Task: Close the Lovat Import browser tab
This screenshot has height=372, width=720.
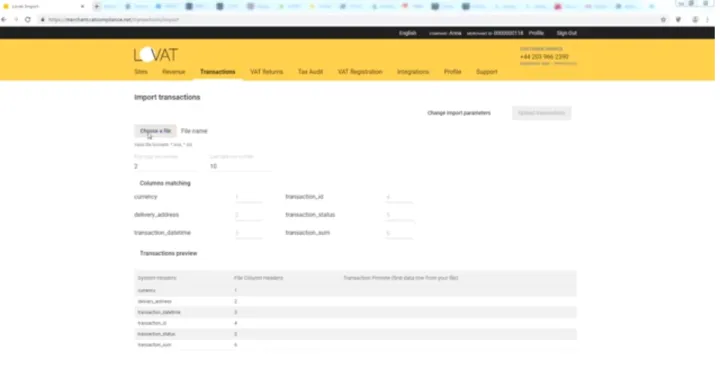Action: (82, 6)
